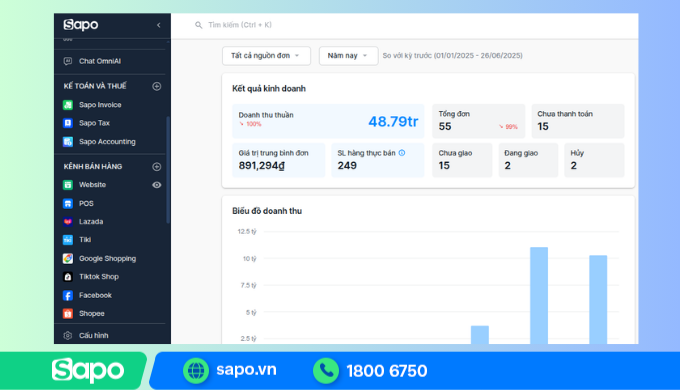Click the phone icon next to 1800 6750
This screenshot has height=390, width=680.
click(326, 371)
